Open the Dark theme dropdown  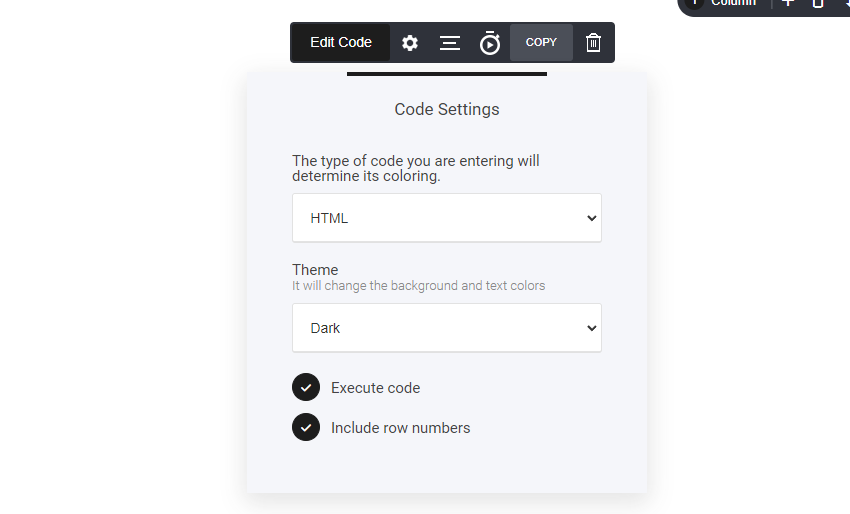[446, 328]
